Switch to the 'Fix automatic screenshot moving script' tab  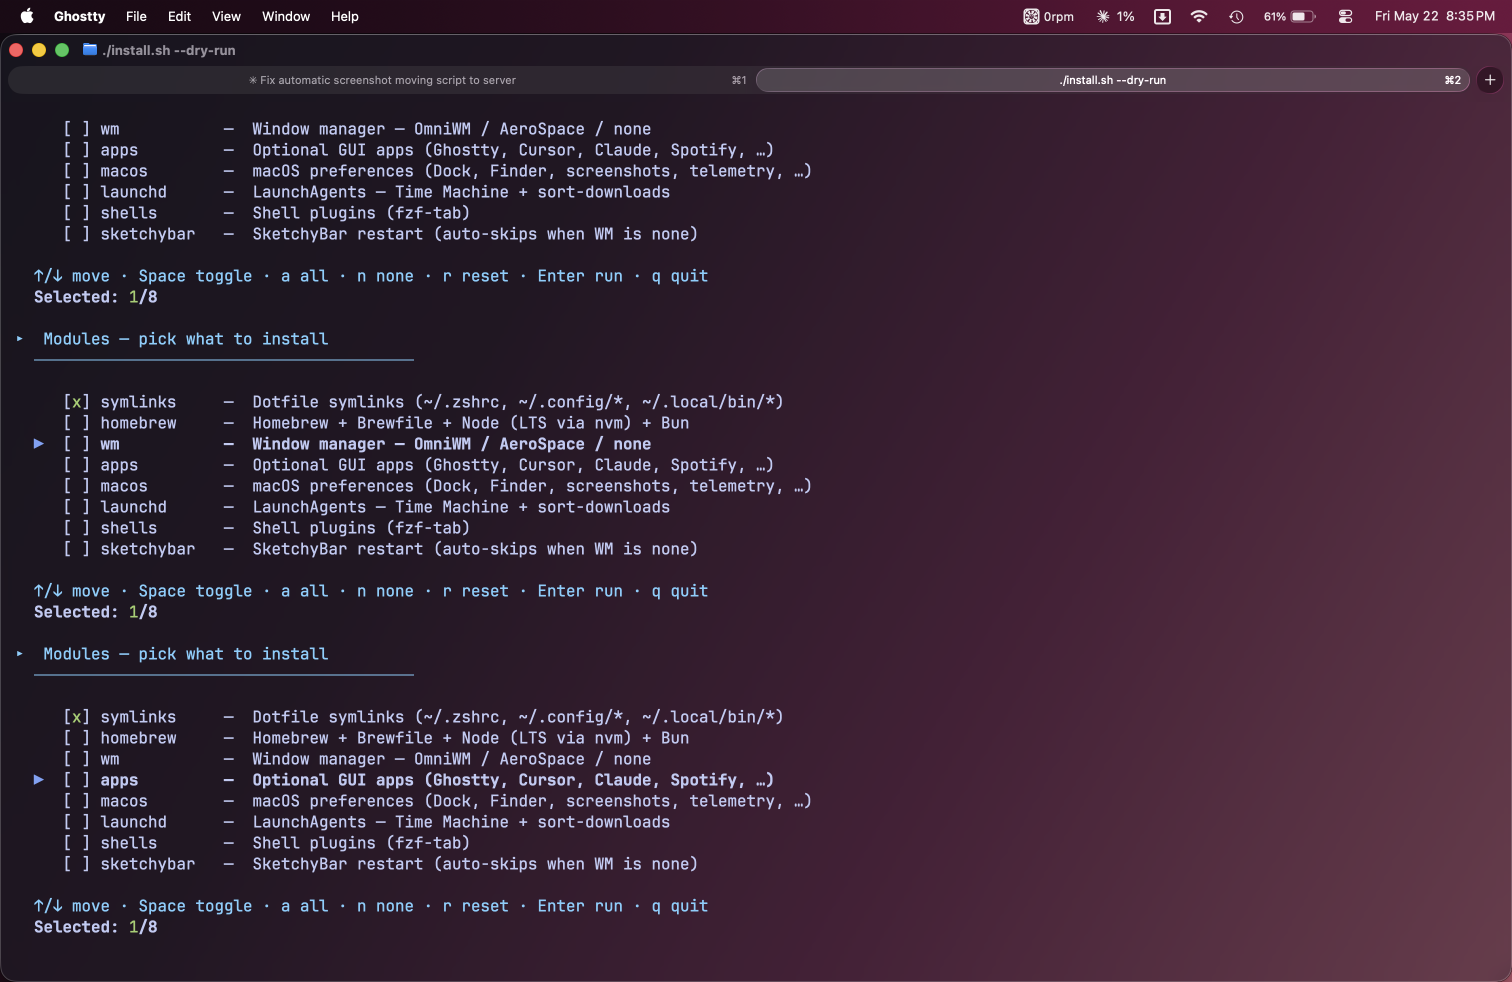pos(382,80)
